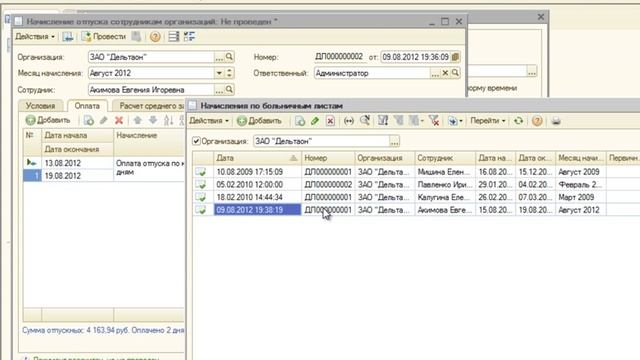Click Организация input in sick-leave filter

pyautogui.click(x=321, y=141)
